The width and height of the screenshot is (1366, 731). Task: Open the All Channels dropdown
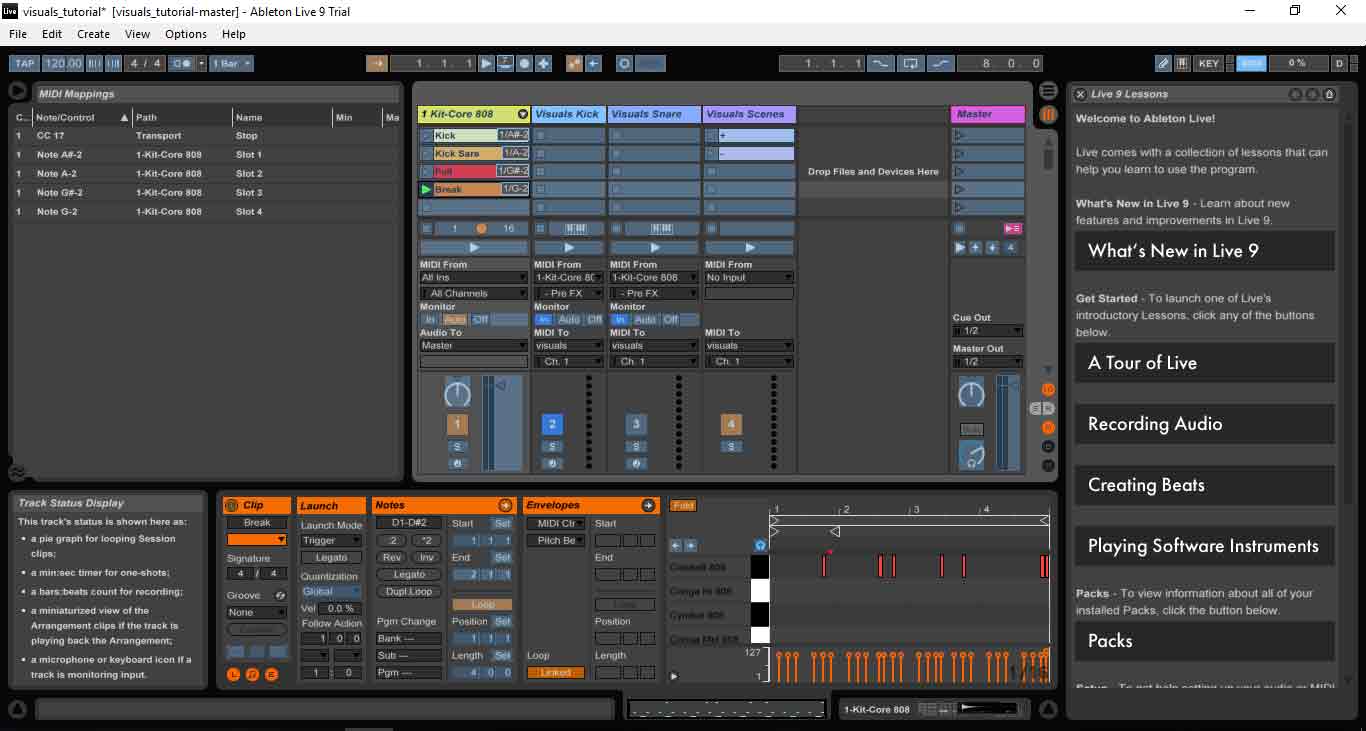[474, 293]
